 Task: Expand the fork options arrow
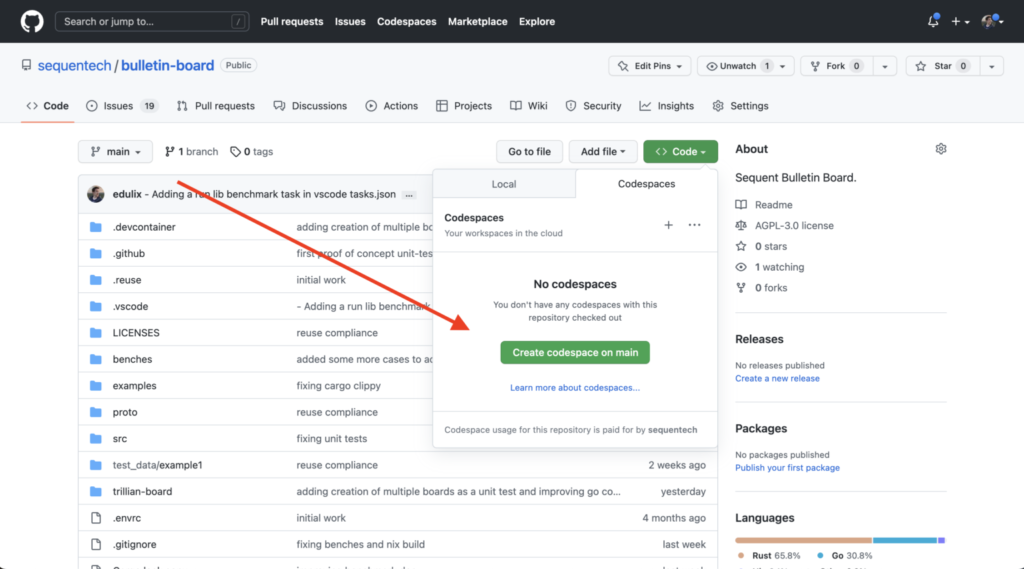coord(885,66)
